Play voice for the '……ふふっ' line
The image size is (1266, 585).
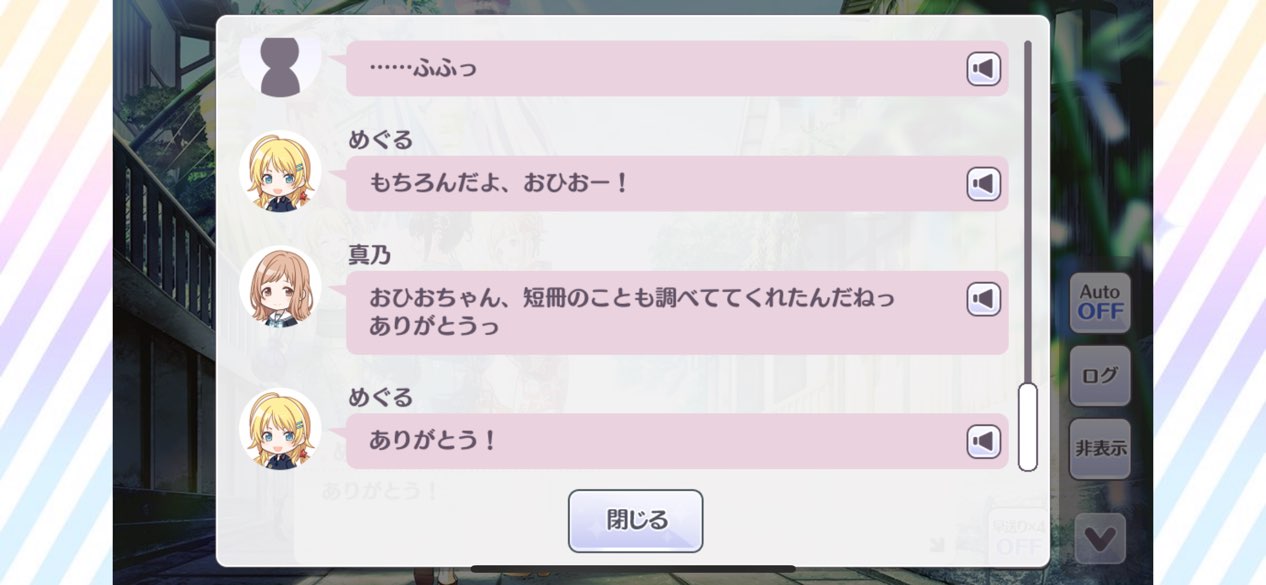tap(984, 69)
